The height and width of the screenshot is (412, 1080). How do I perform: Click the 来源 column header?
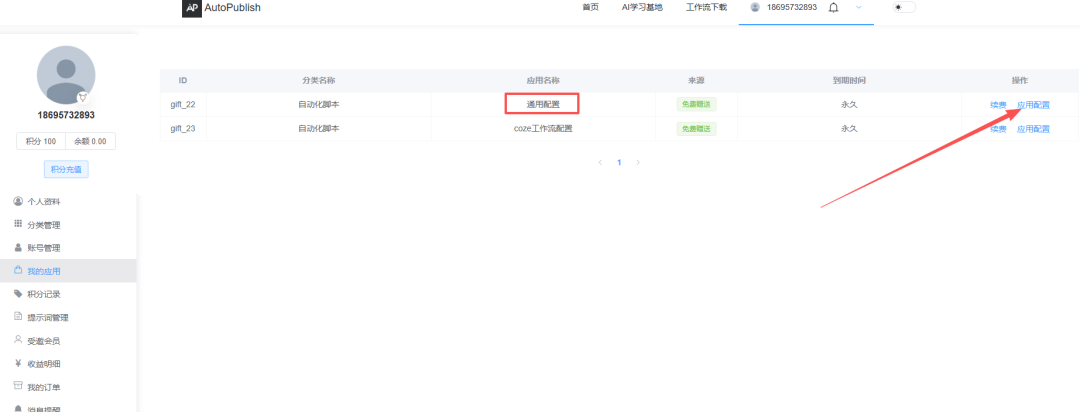[x=696, y=81]
